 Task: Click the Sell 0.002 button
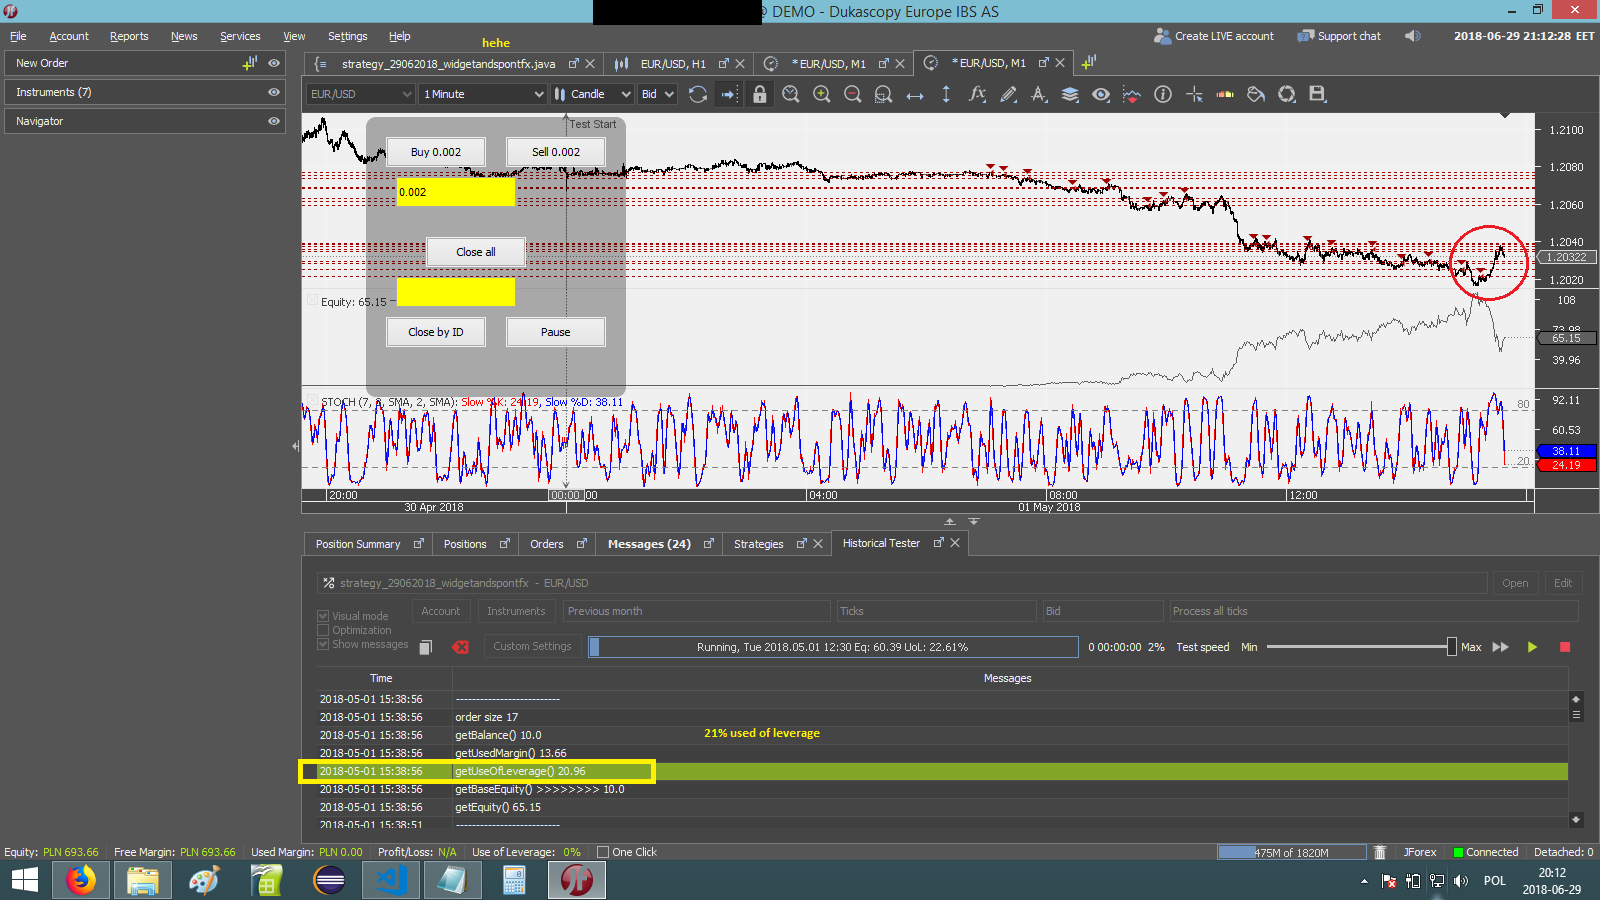(x=556, y=152)
